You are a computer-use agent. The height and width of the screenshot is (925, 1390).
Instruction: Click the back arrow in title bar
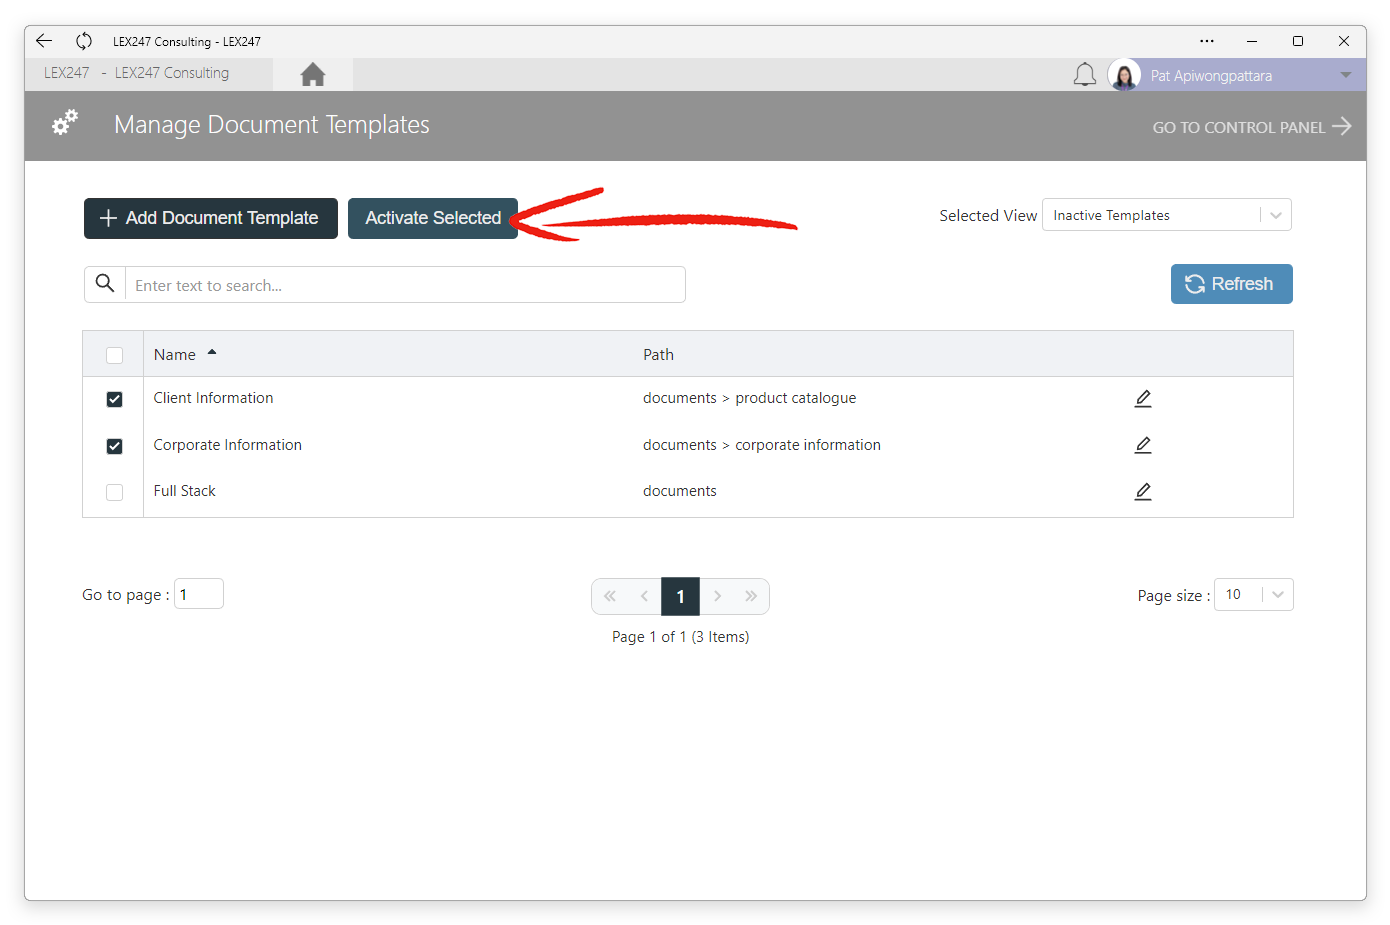pos(44,41)
